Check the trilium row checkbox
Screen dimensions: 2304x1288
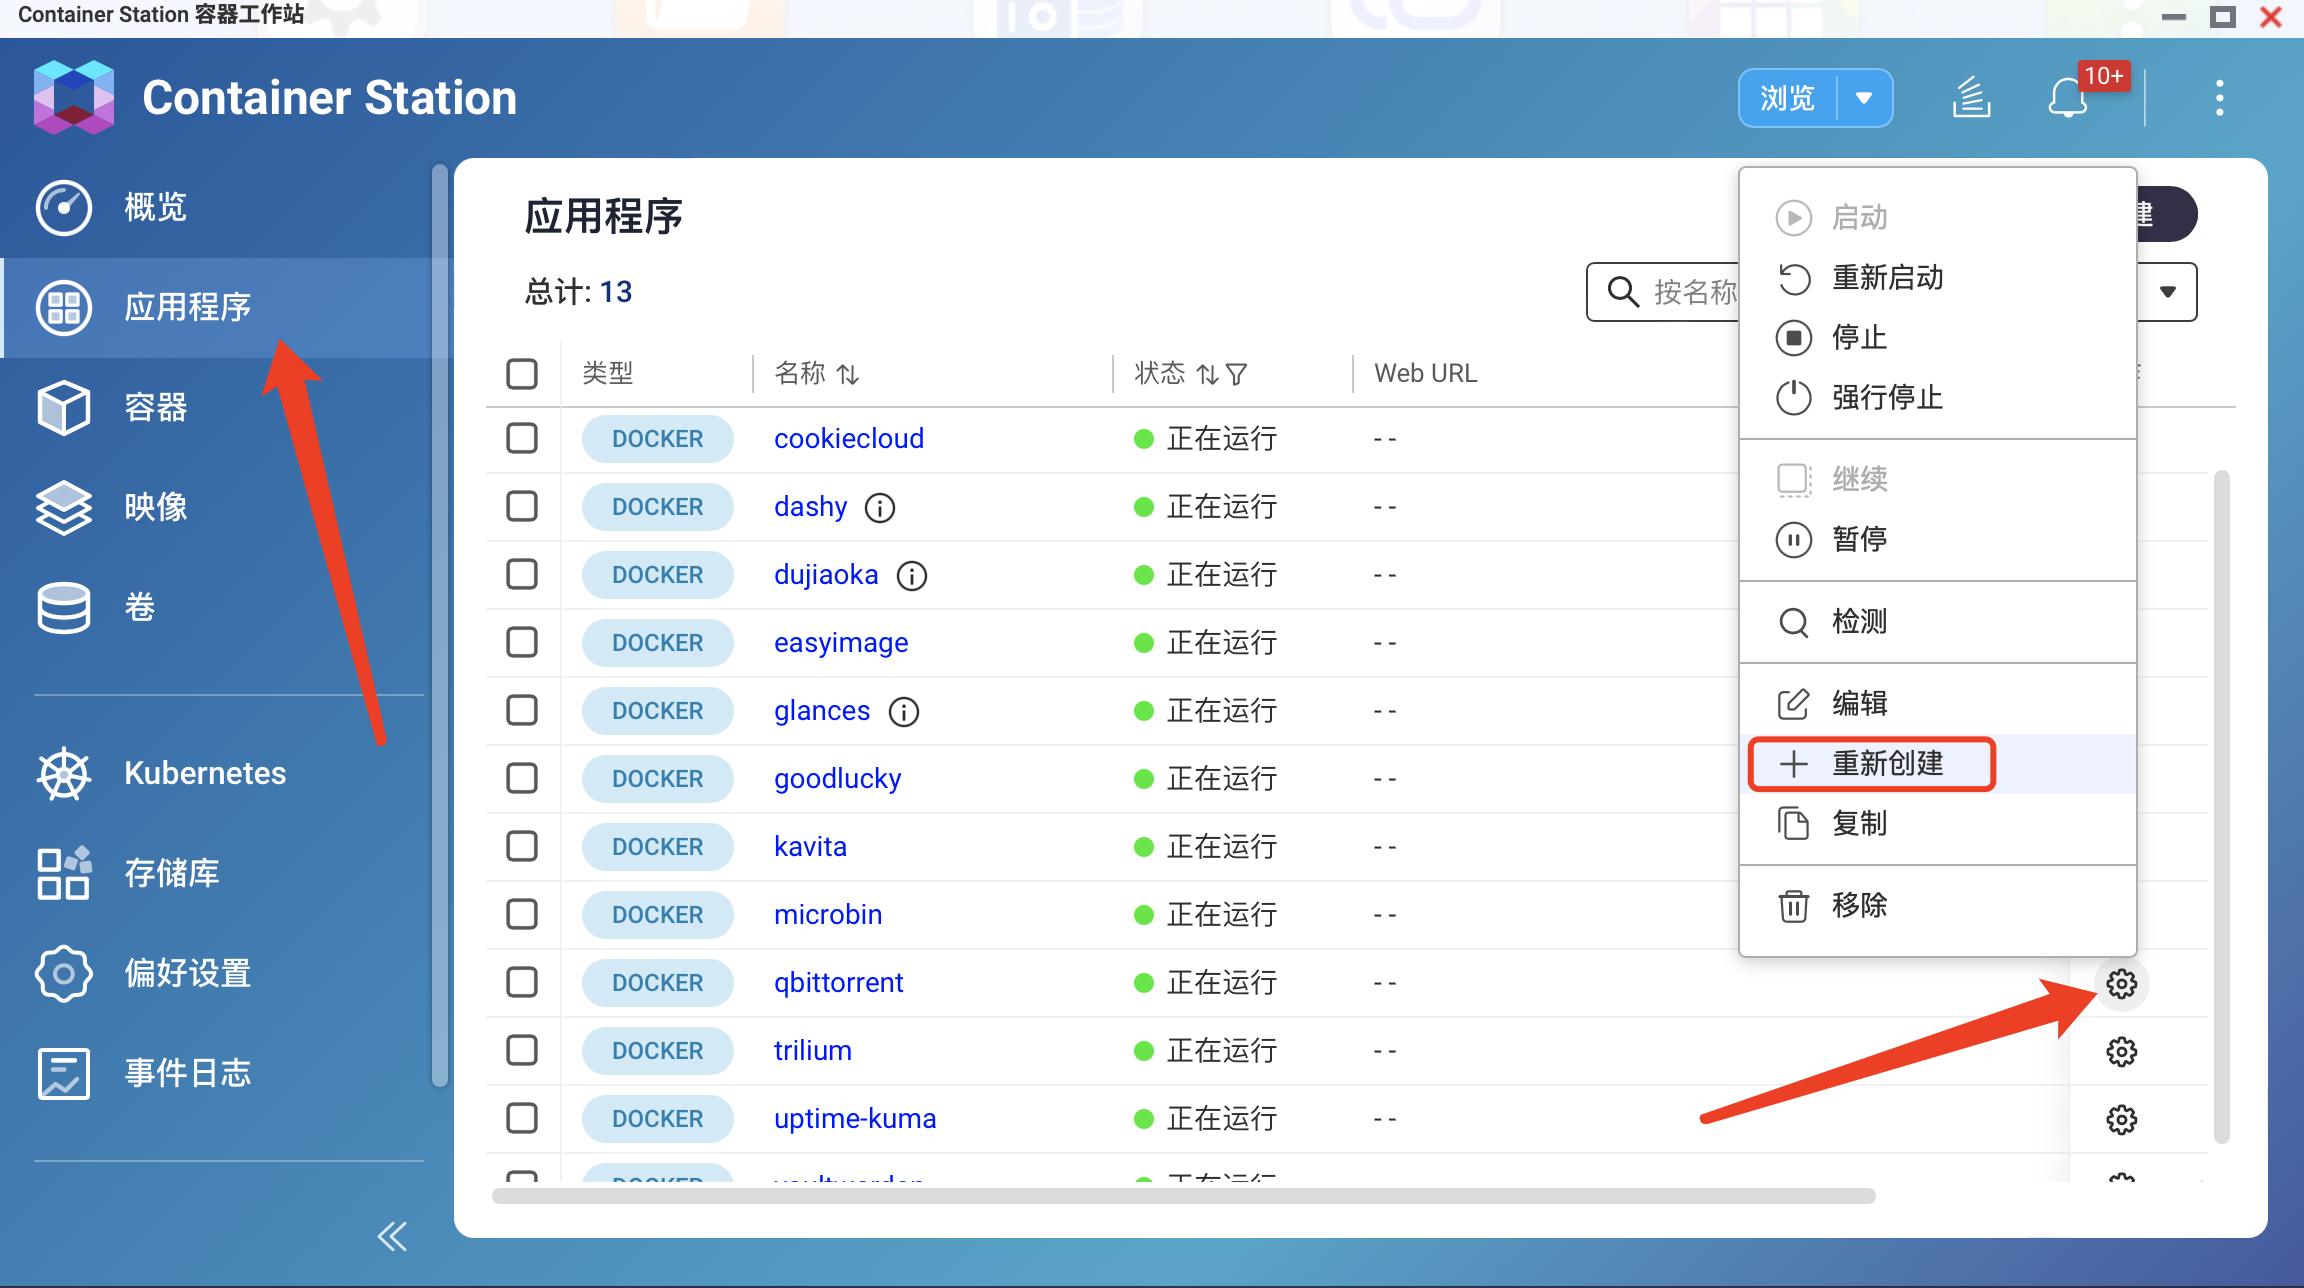522,1050
